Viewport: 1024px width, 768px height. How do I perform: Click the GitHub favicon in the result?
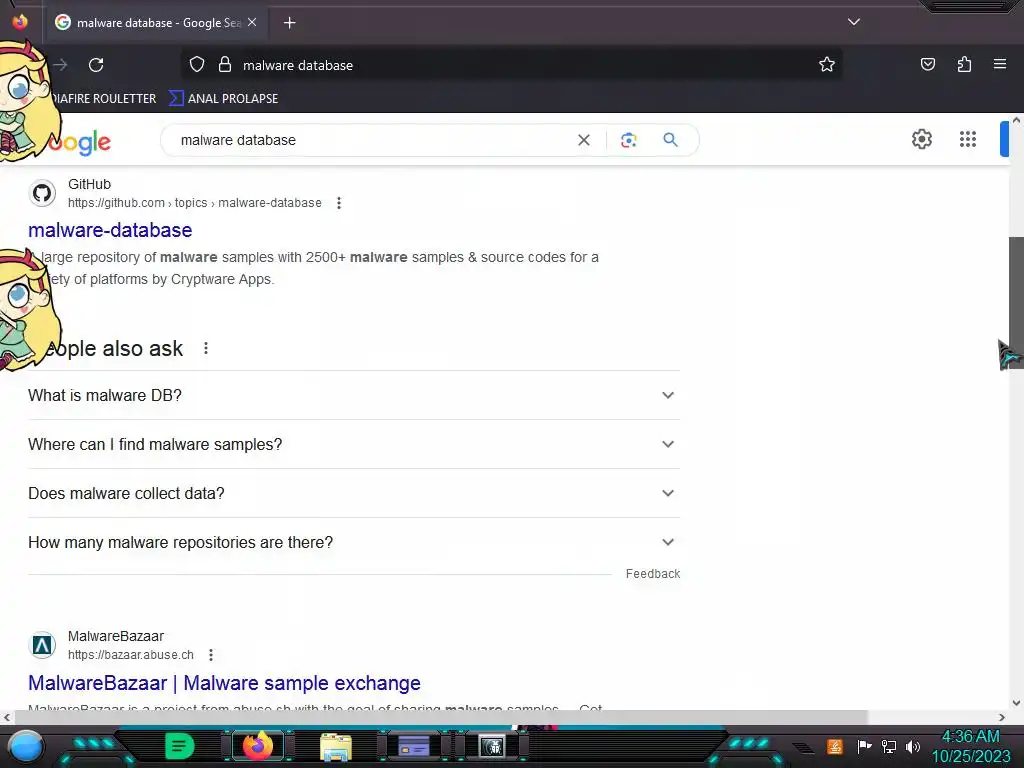coord(42,193)
